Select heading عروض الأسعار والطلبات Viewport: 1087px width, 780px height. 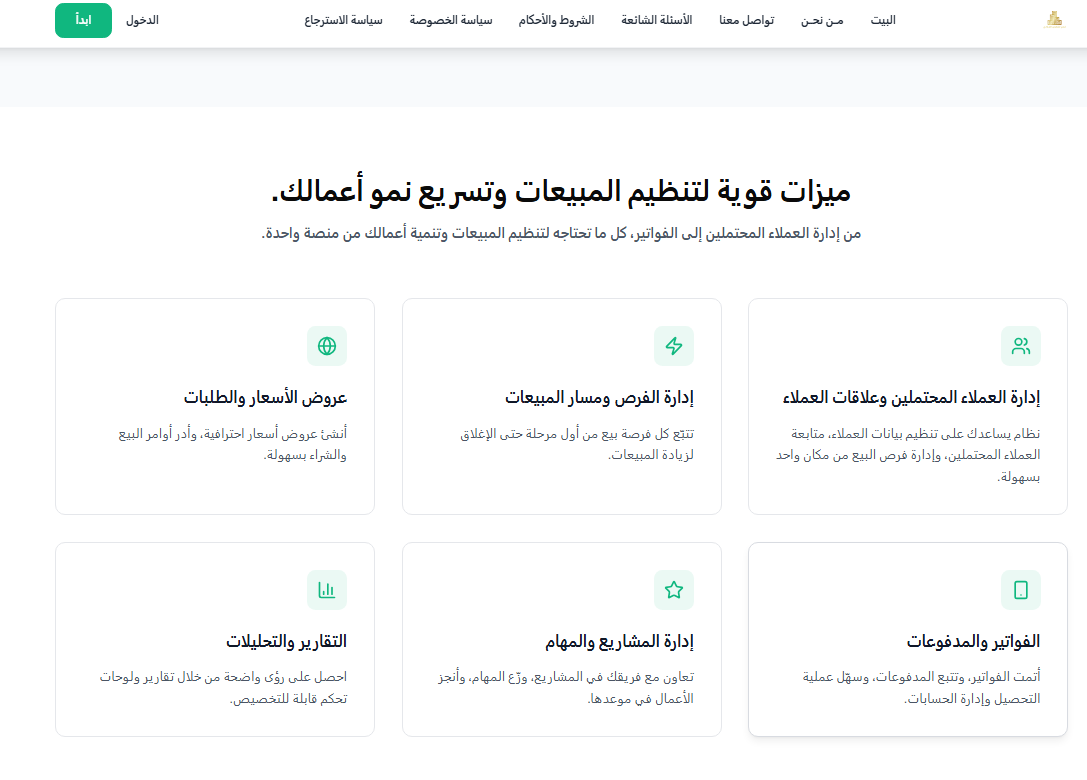pyautogui.click(x=266, y=397)
